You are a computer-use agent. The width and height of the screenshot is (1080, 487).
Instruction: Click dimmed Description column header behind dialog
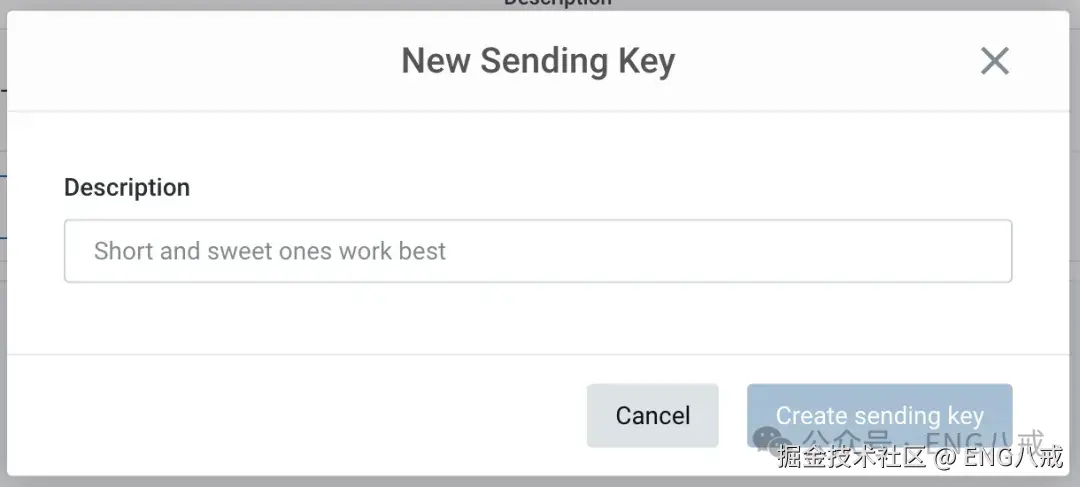click(557, 3)
